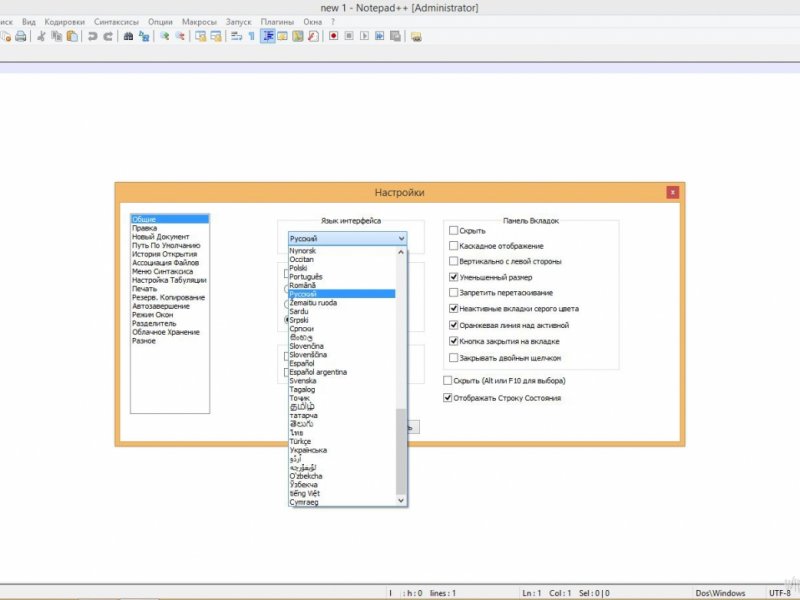Open the Replace toolbar icon
The width and height of the screenshot is (800, 600).
[x=144, y=36]
